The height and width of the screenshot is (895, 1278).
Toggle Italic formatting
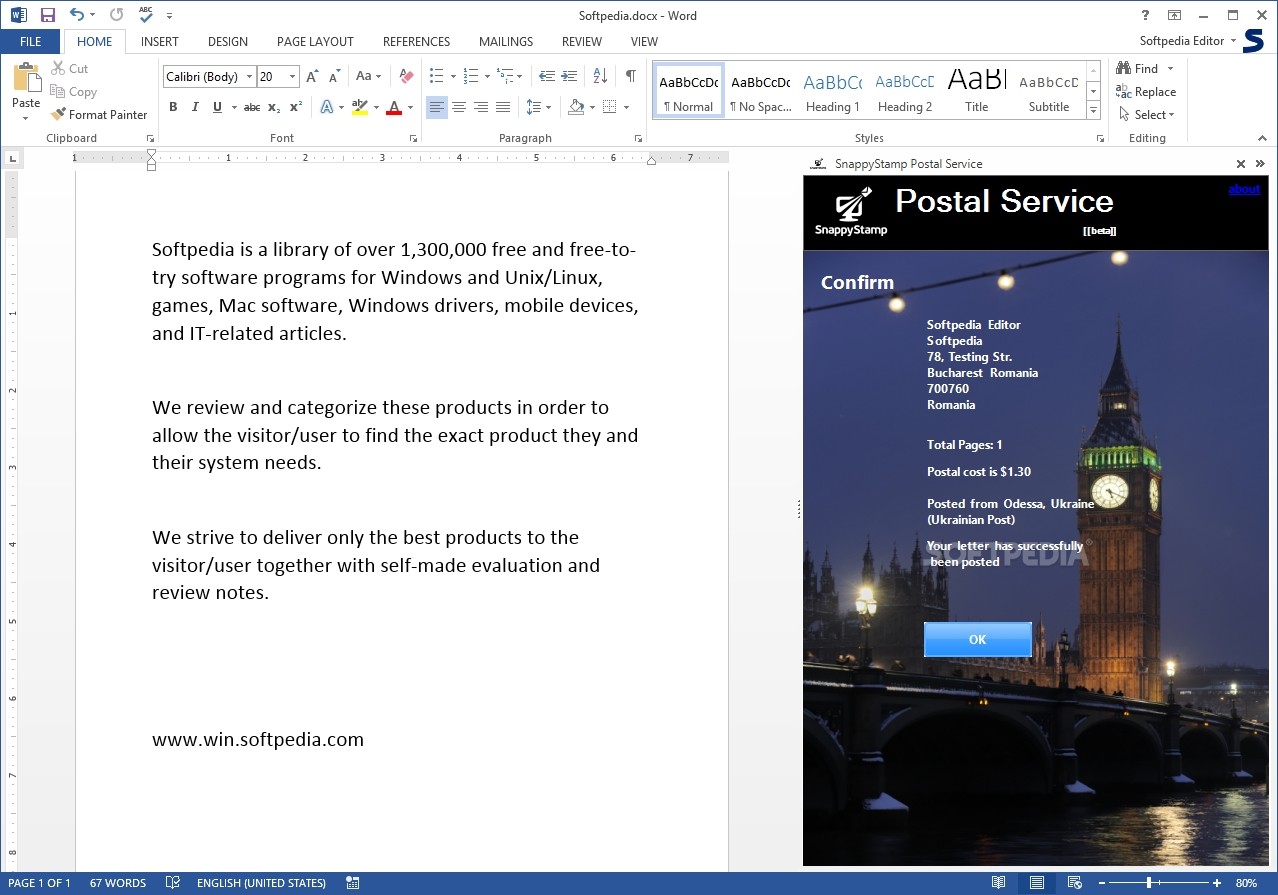(195, 107)
